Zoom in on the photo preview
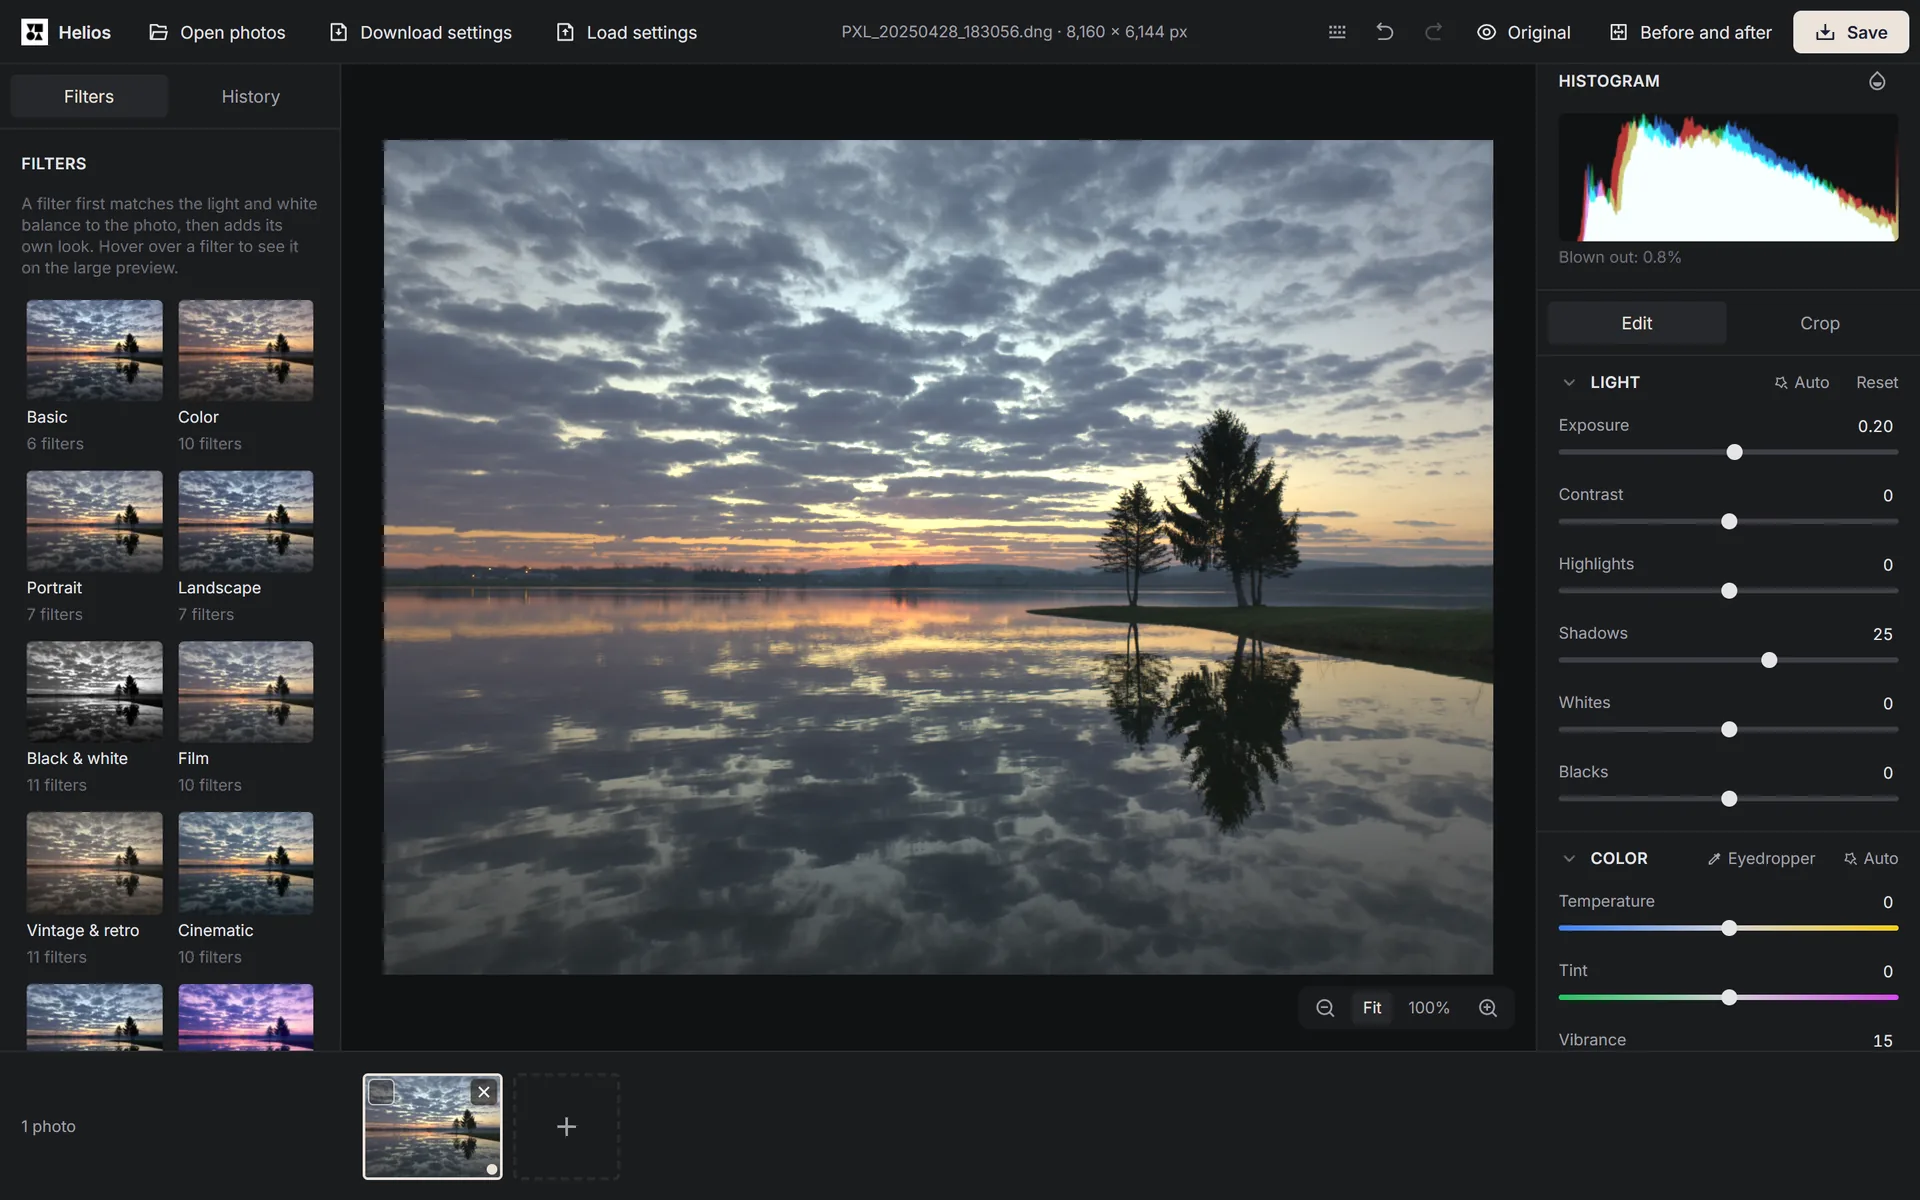1920x1200 pixels. [1488, 1008]
